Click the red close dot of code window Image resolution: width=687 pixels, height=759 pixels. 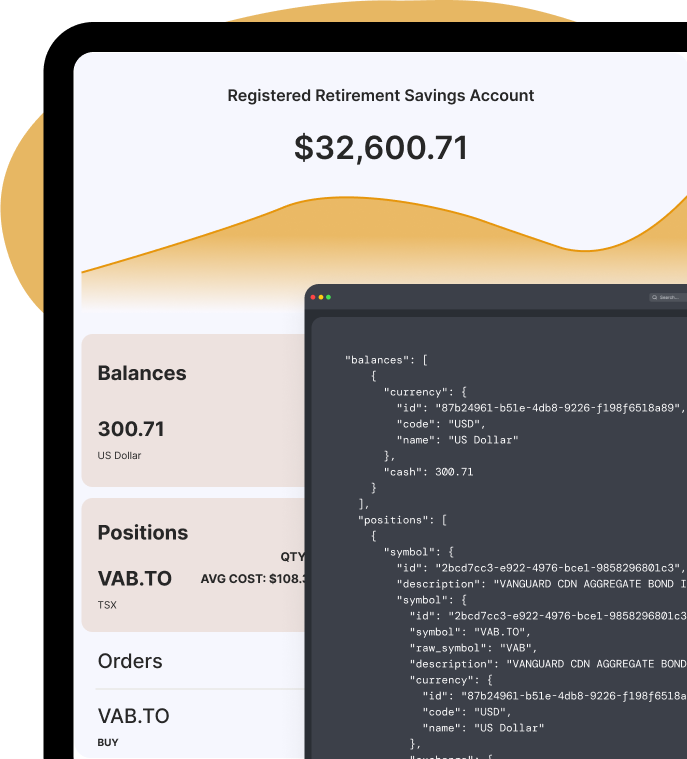click(313, 297)
